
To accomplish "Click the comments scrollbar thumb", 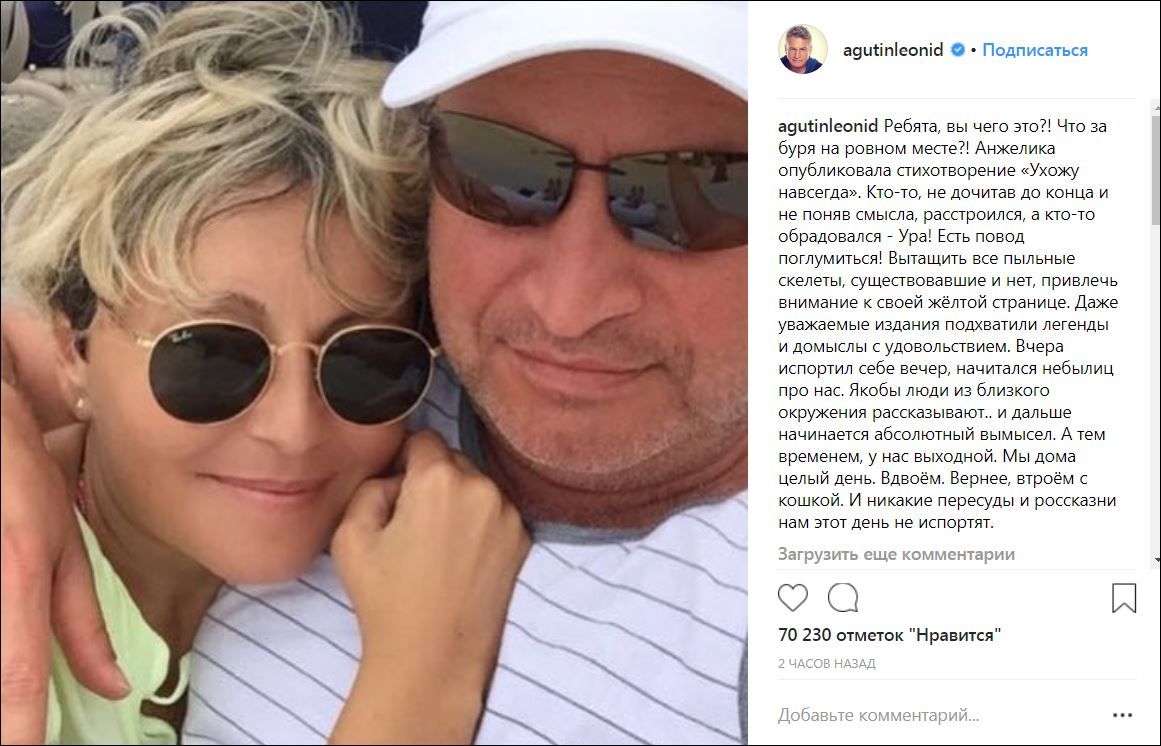I will 1156,168.
